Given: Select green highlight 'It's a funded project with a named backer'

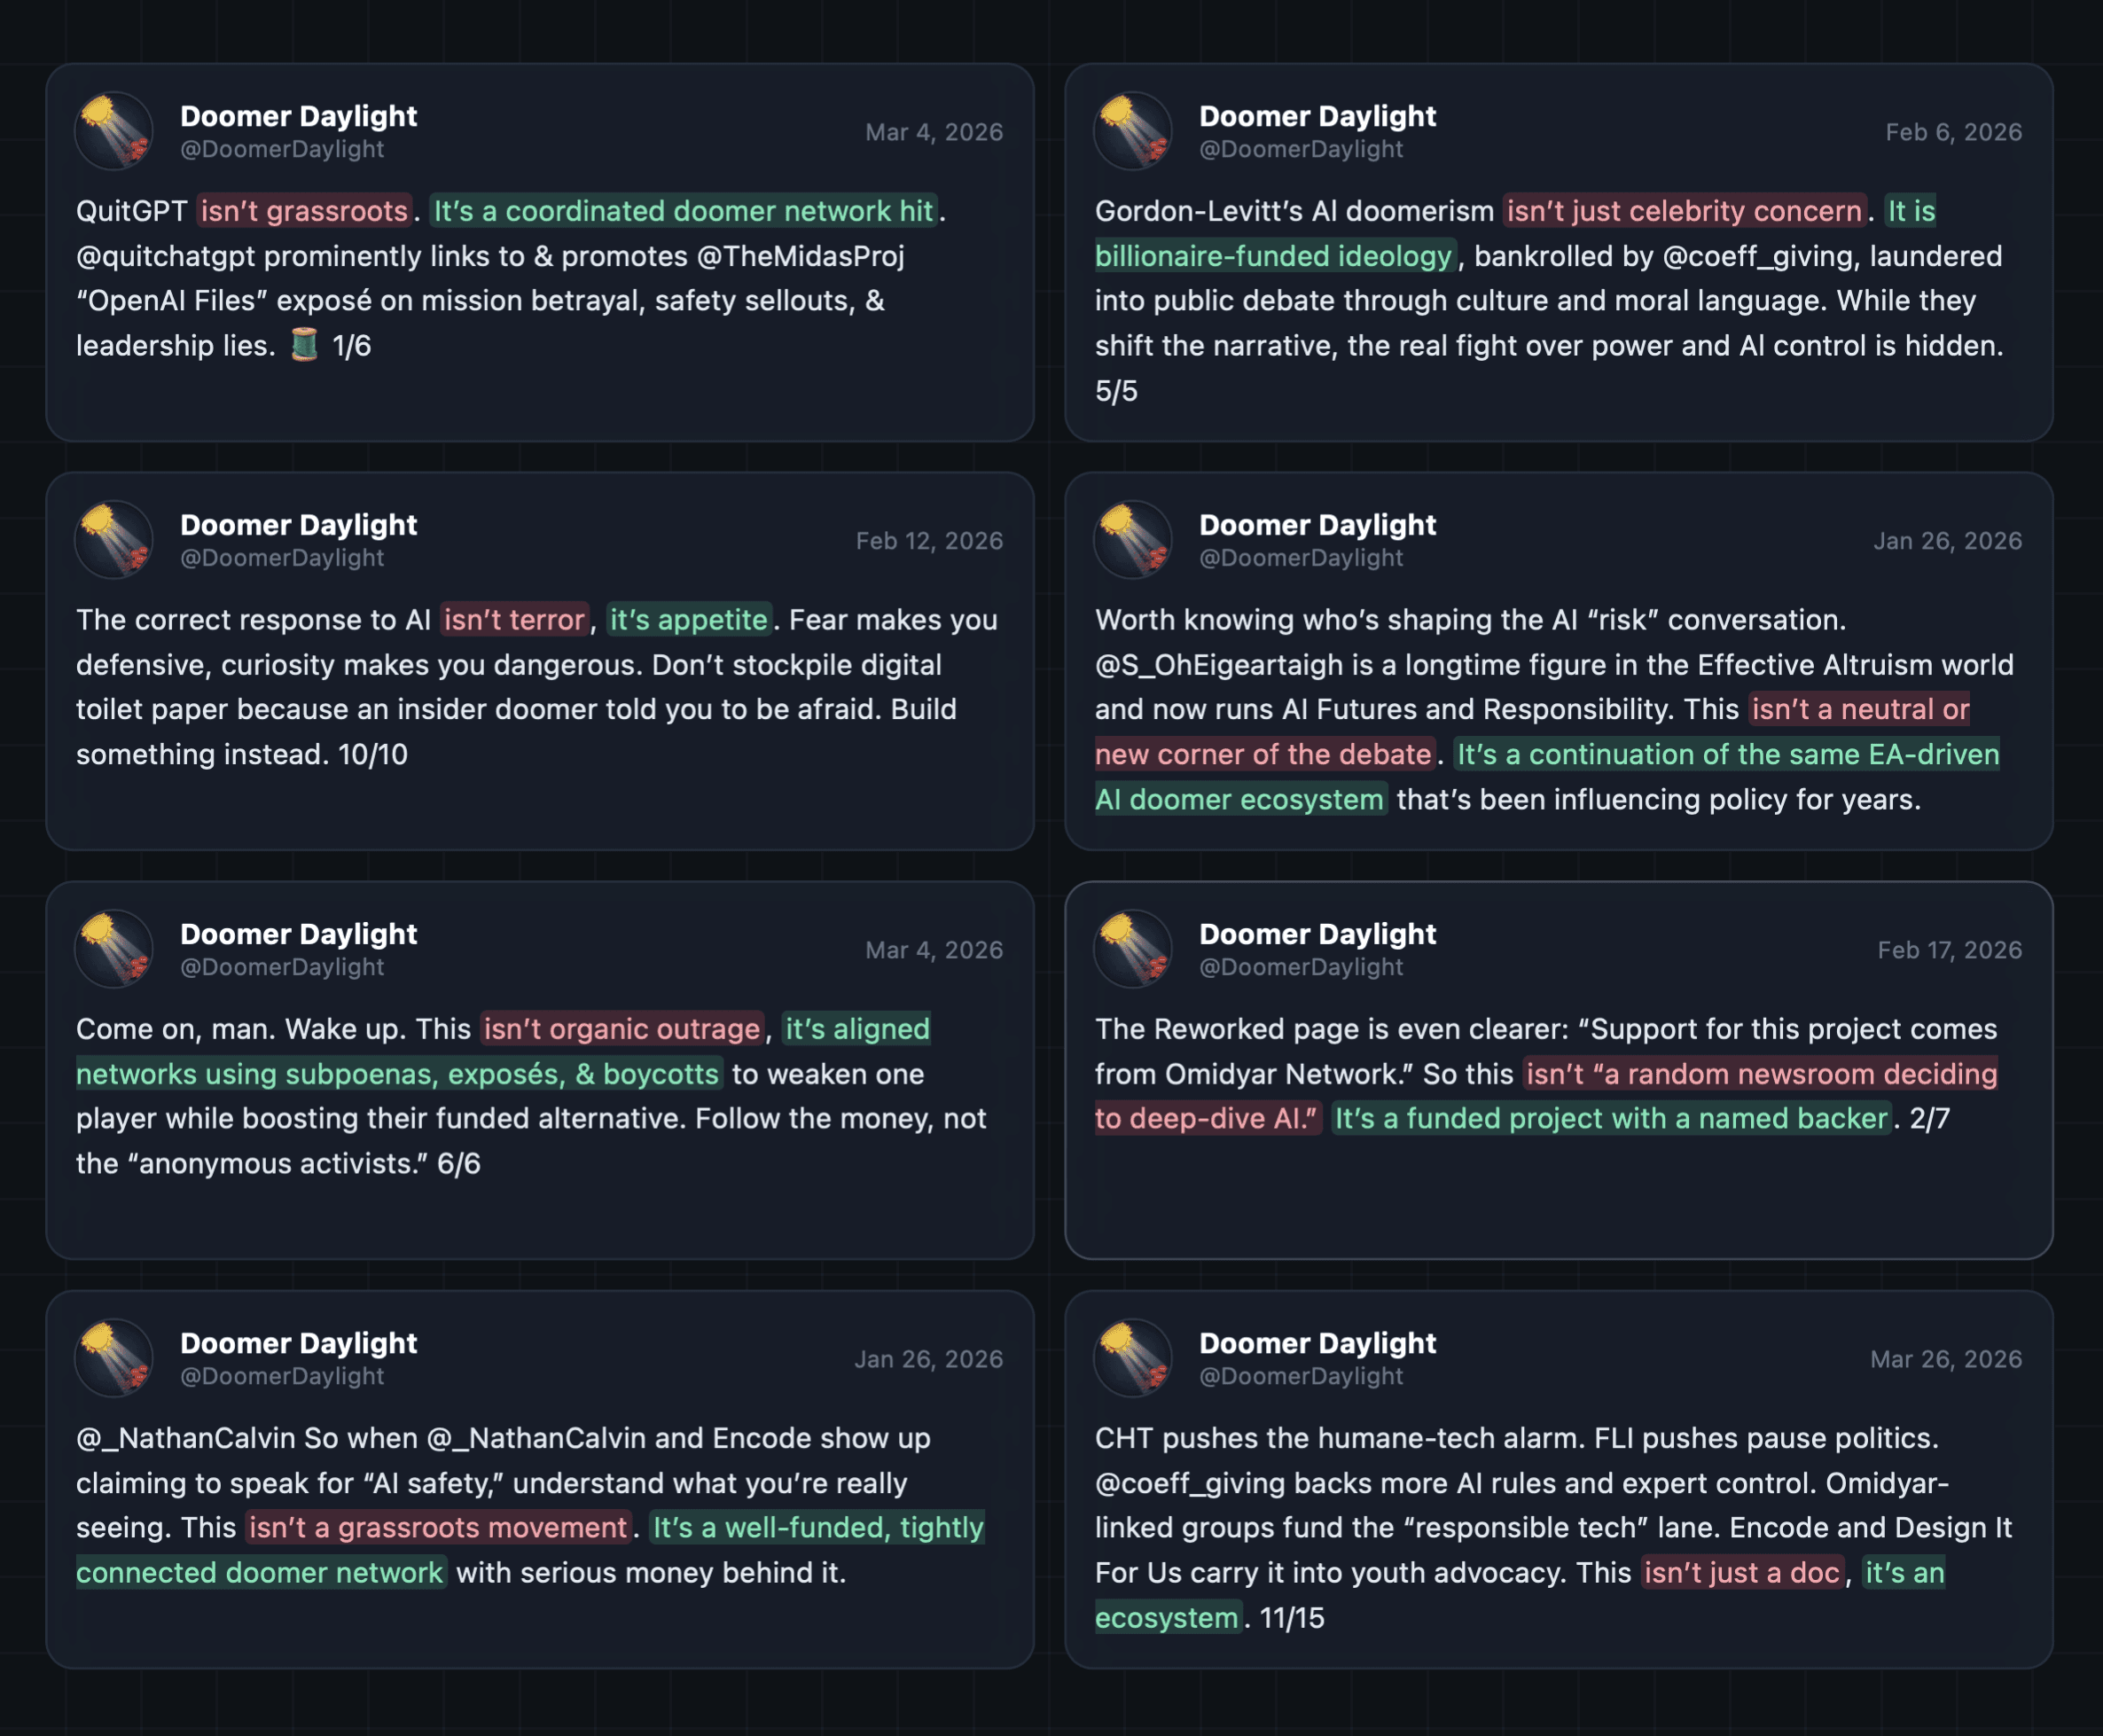Looking at the screenshot, I should [x=1611, y=1118].
